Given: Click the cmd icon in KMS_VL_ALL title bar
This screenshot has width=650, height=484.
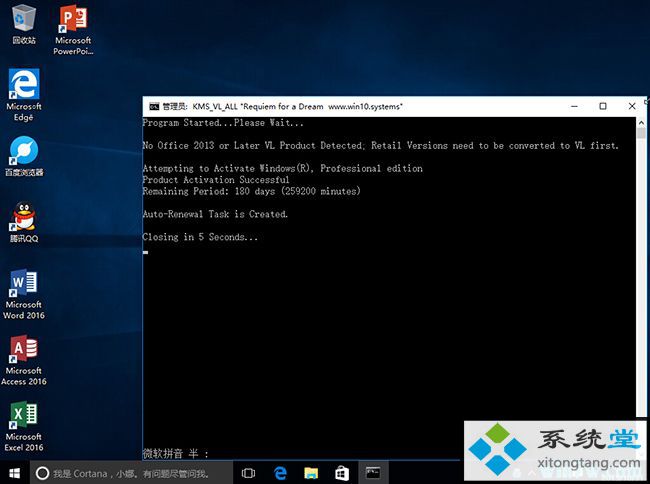Looking at the screenshot, I should tap(154, 106).
